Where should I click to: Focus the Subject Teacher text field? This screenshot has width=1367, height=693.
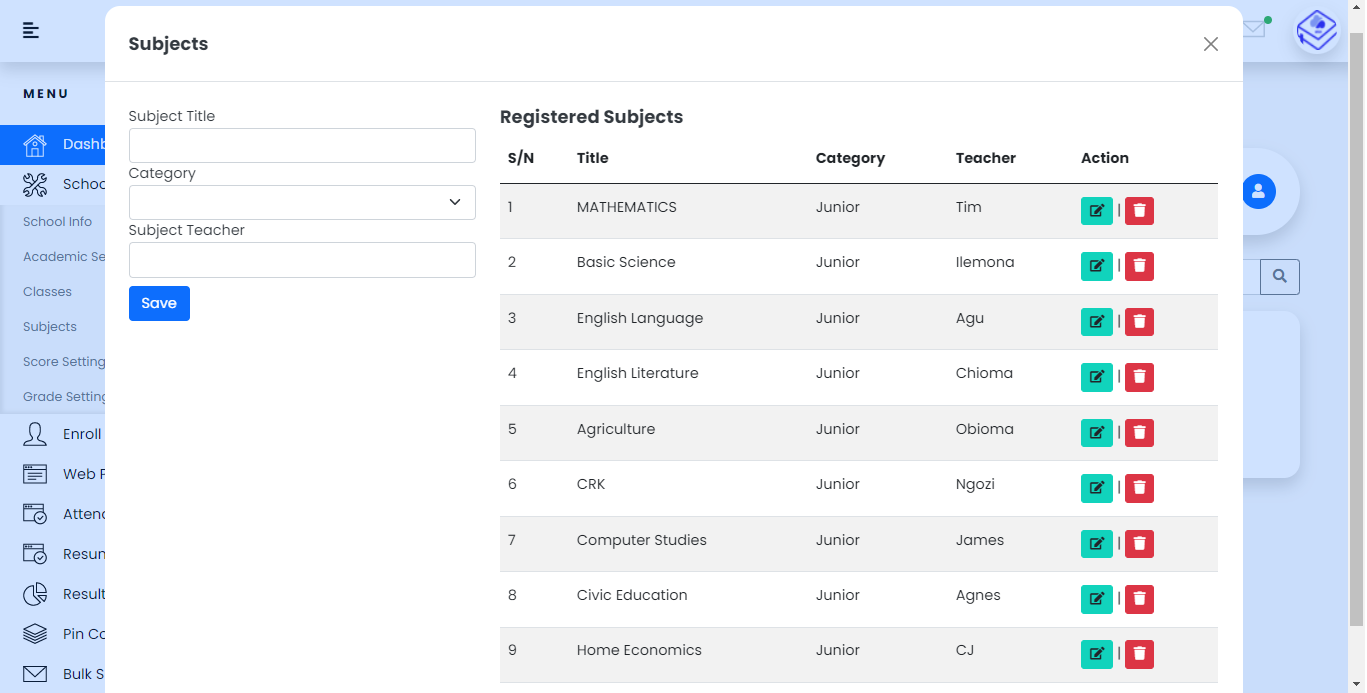coord(302,260)
